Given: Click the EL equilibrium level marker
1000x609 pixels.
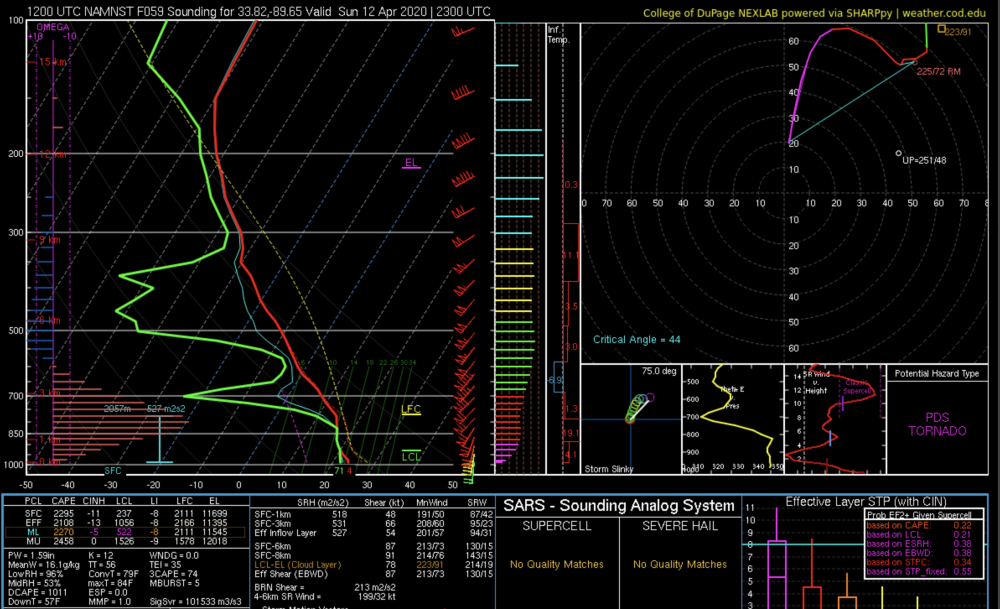Looking at the screenshot, I should click(411, 163).
